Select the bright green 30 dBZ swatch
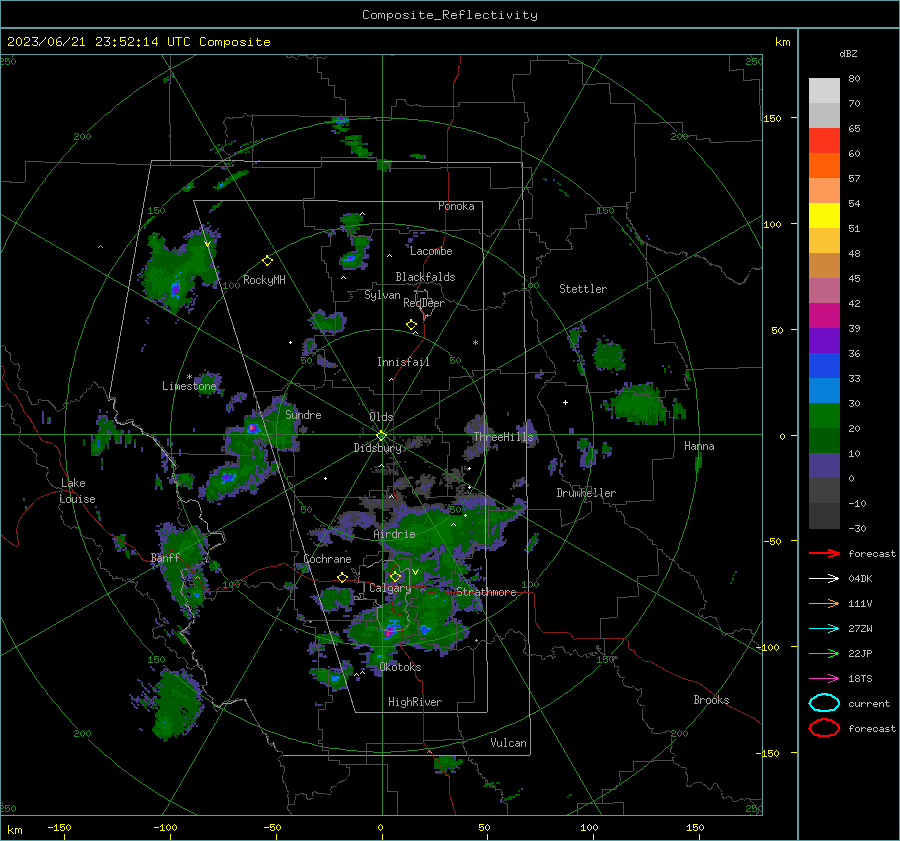Viewport: 900px width, 841px height. (824, 415)
